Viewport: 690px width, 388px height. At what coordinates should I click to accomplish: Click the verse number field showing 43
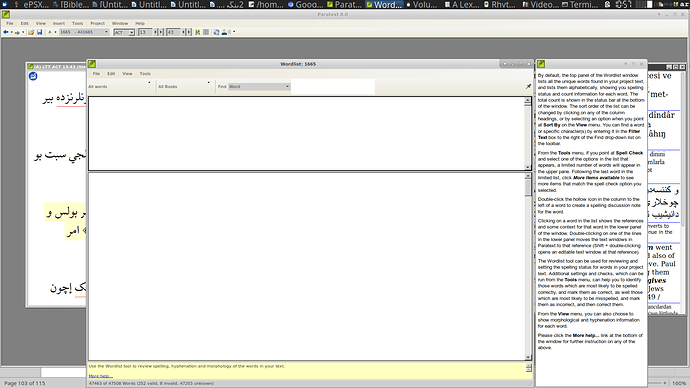pyautogui.click(x=172, y=32)
